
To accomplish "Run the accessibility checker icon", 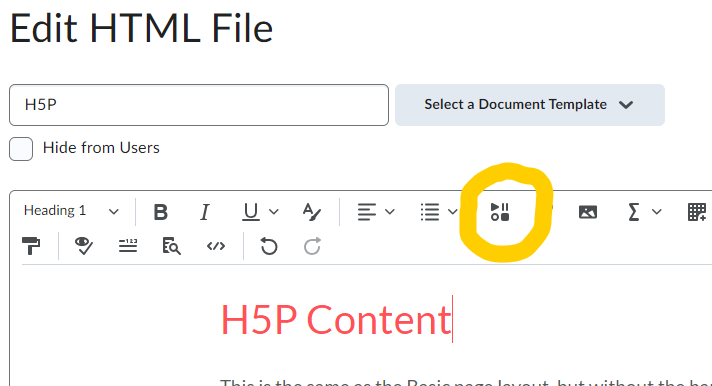I will [x=84, y=246].
